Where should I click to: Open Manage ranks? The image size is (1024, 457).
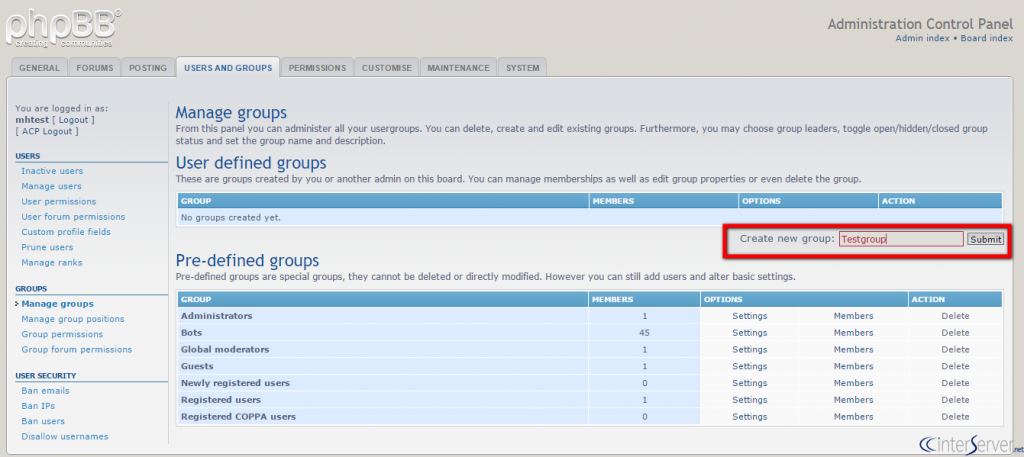tap(52, 262)
